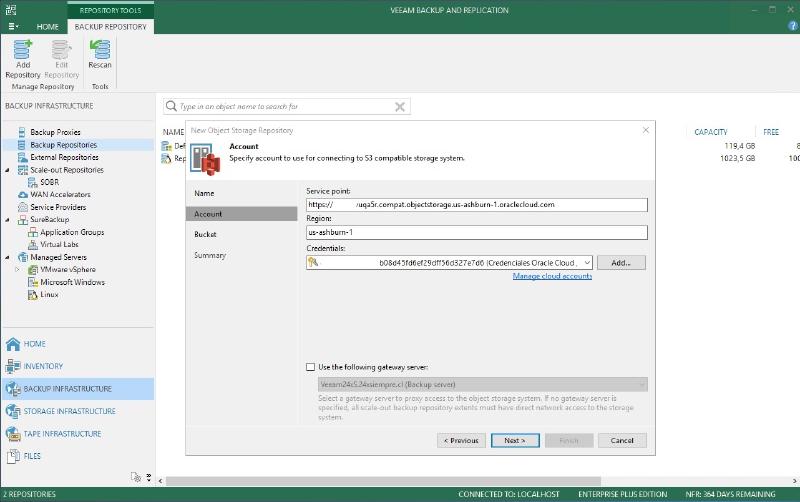Click the object name search field
The height and width of the screenshot is (502, 800).
pyautogui.click(x=286, y=106)
